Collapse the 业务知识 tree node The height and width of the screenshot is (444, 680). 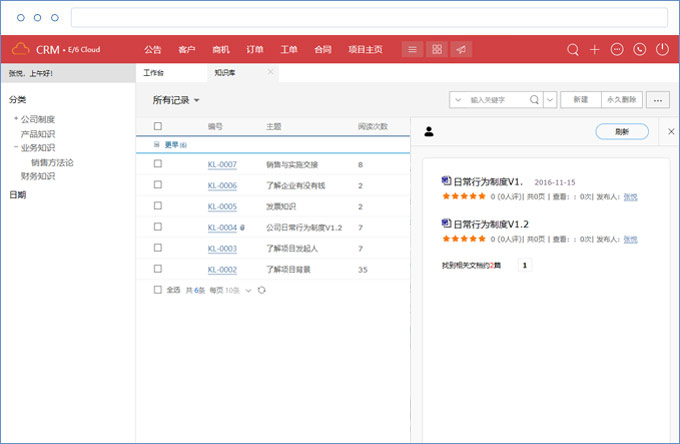point(16,147)
